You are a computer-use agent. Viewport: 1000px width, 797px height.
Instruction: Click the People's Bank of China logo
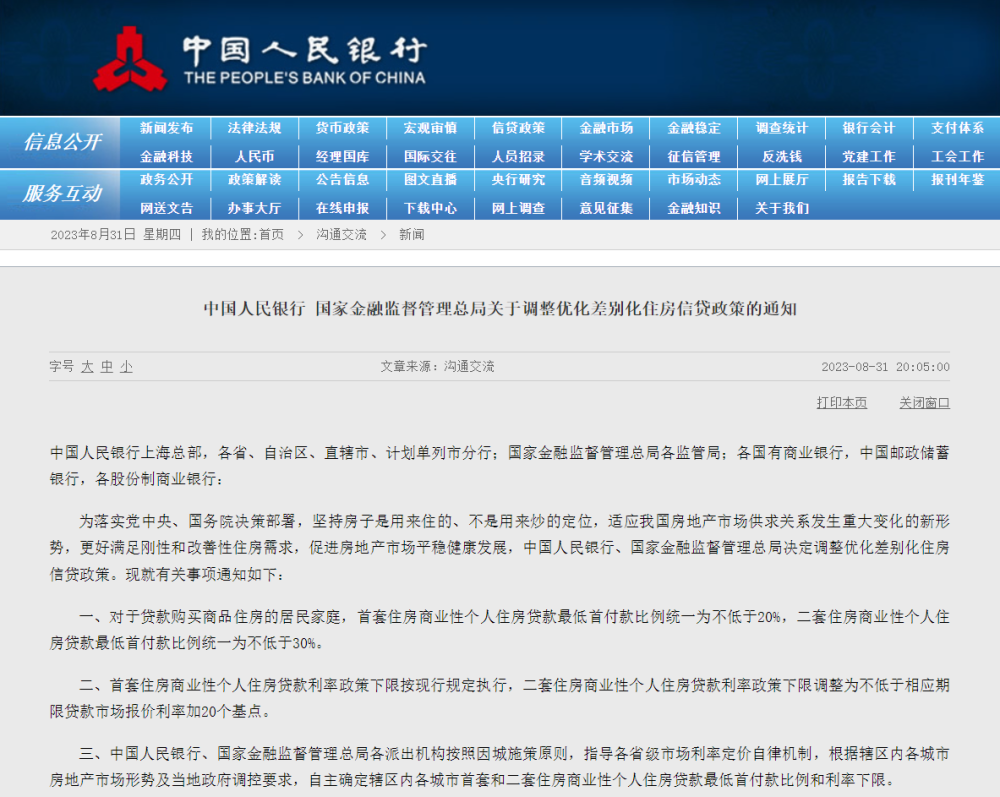click(x=259, y=58)
